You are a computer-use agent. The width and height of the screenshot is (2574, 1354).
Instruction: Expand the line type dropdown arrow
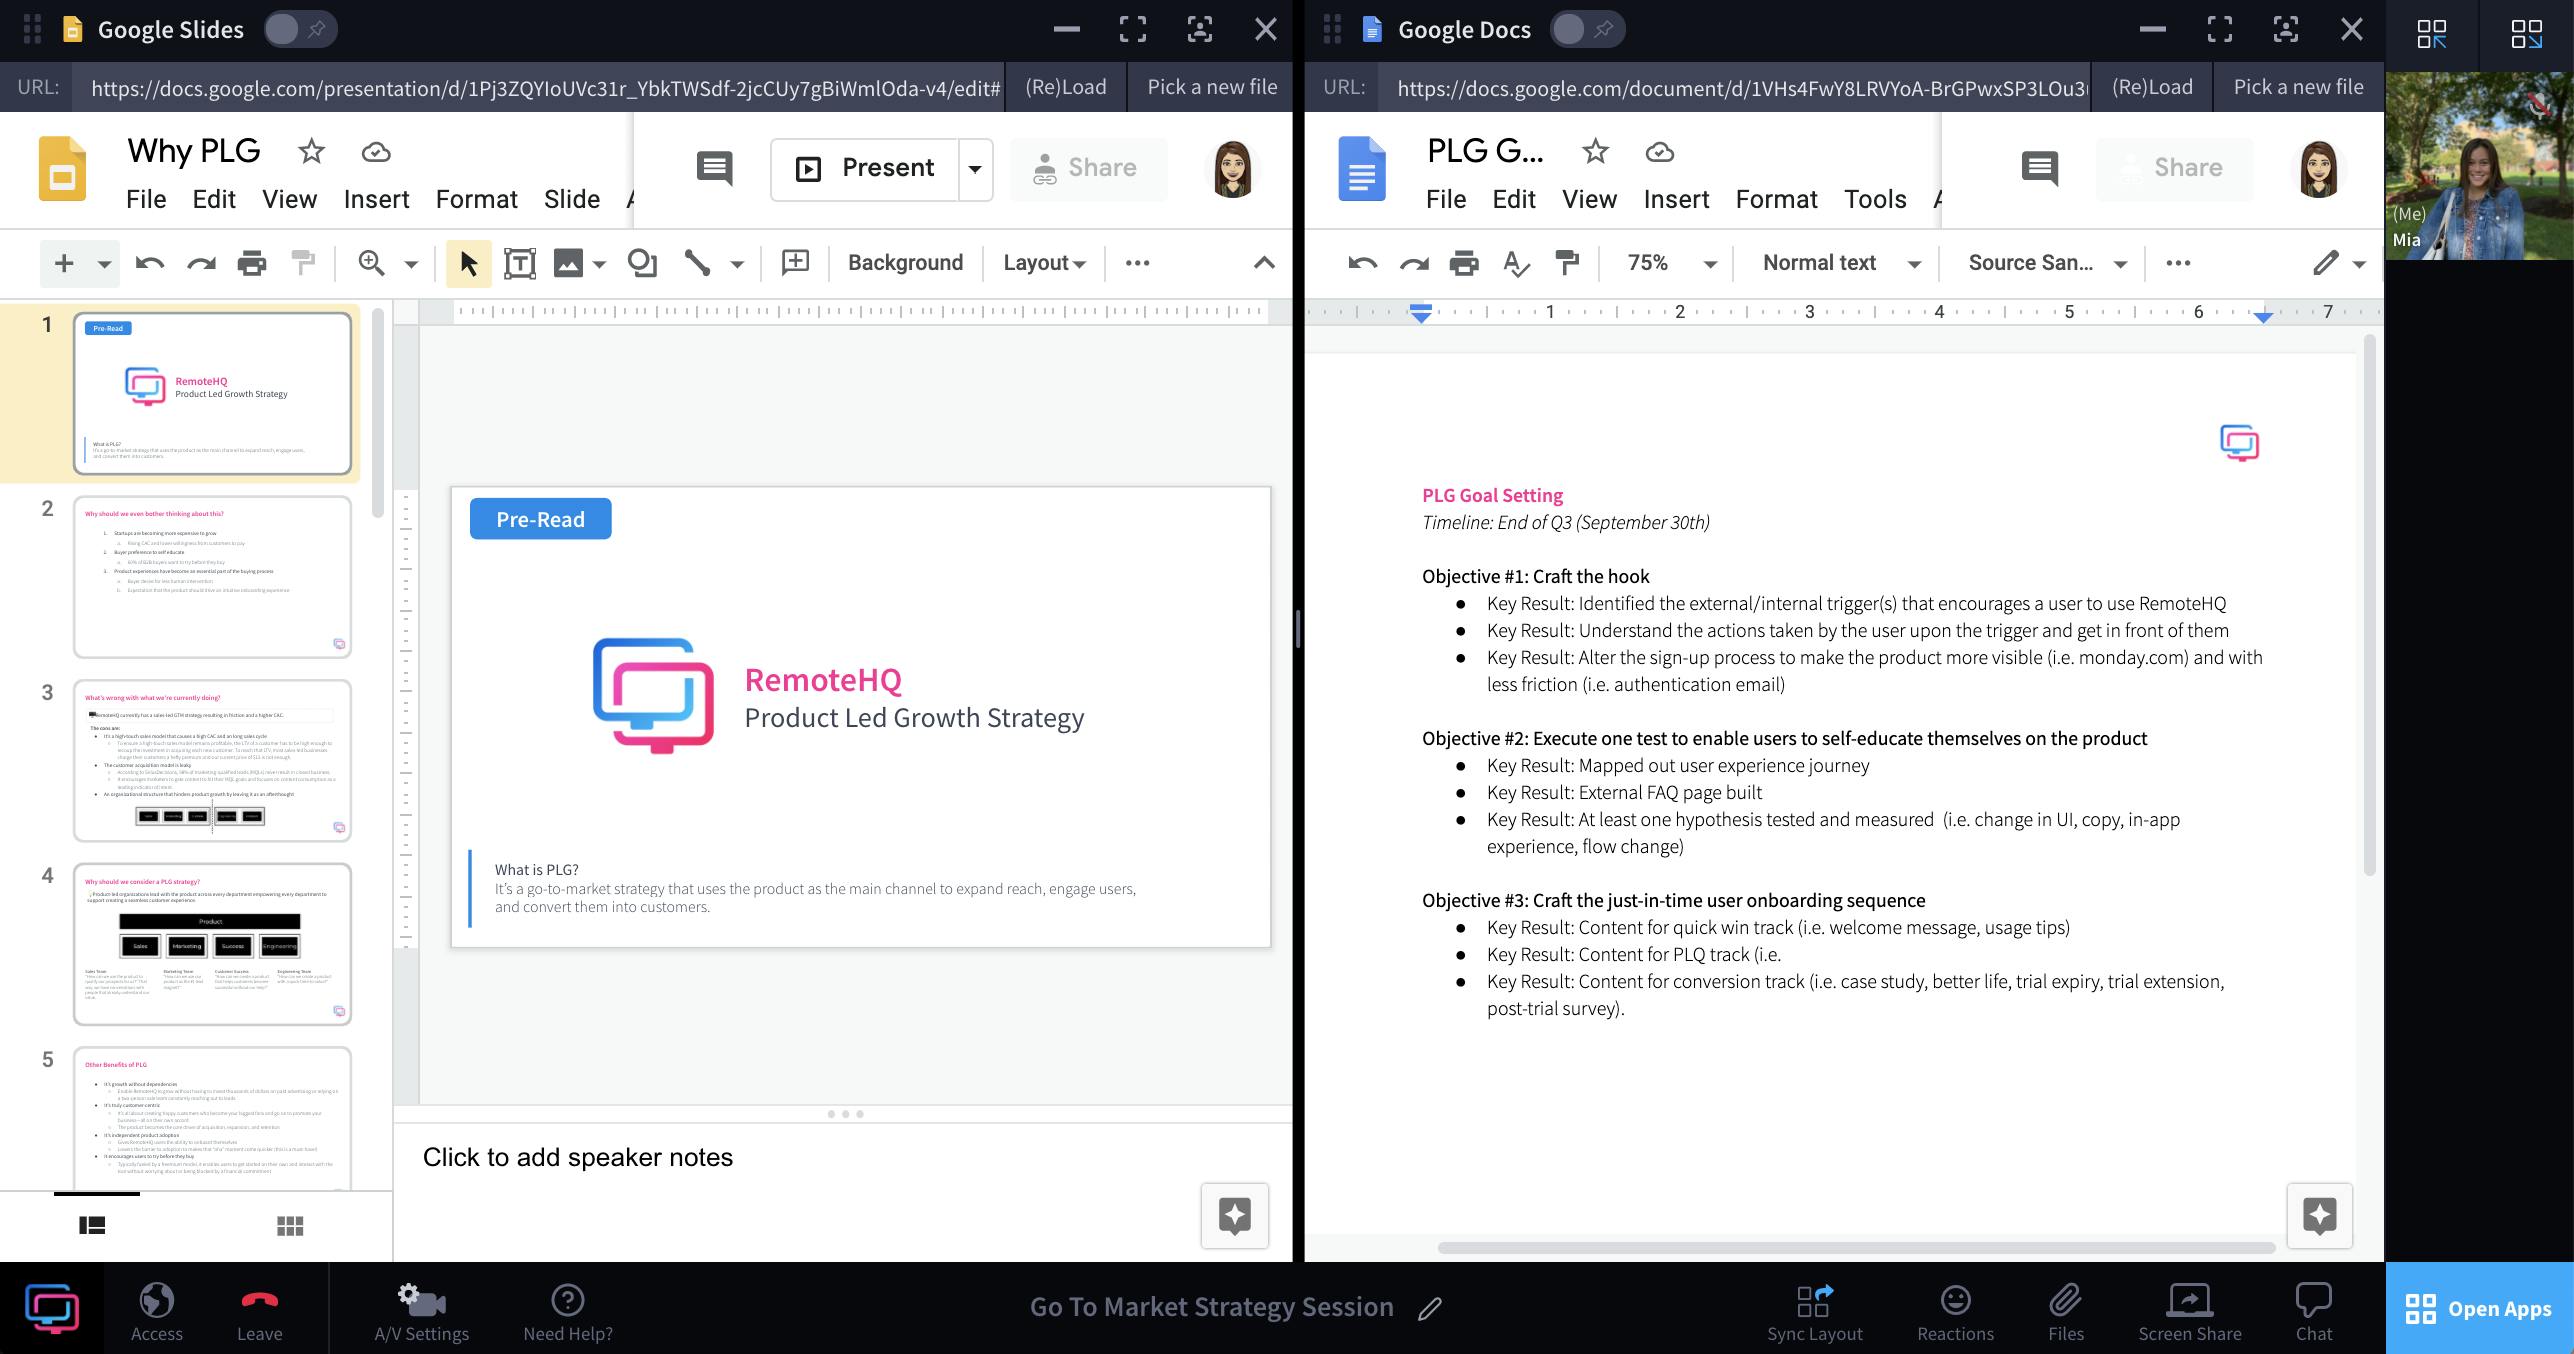click(x=737, y=264)
